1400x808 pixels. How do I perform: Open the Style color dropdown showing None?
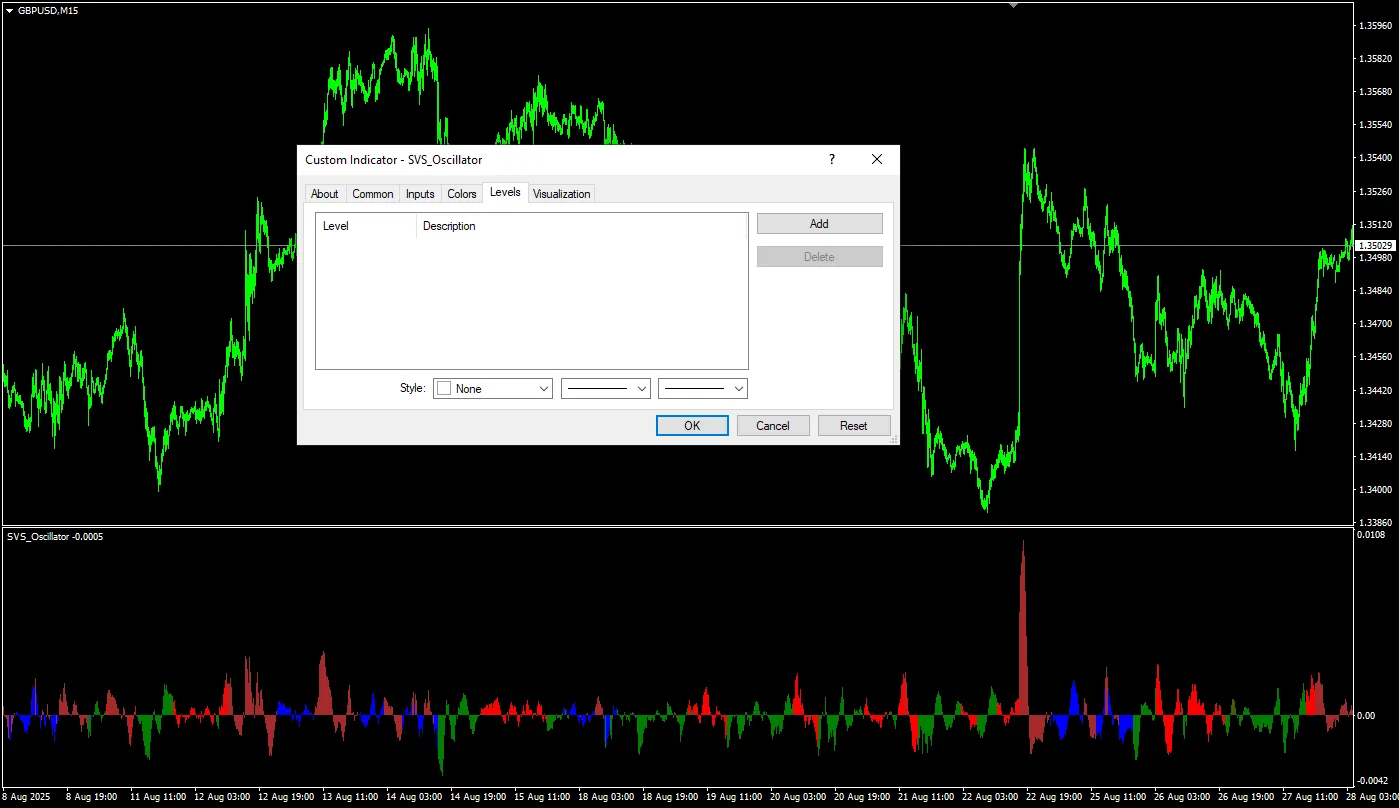(x=493, y=389)
